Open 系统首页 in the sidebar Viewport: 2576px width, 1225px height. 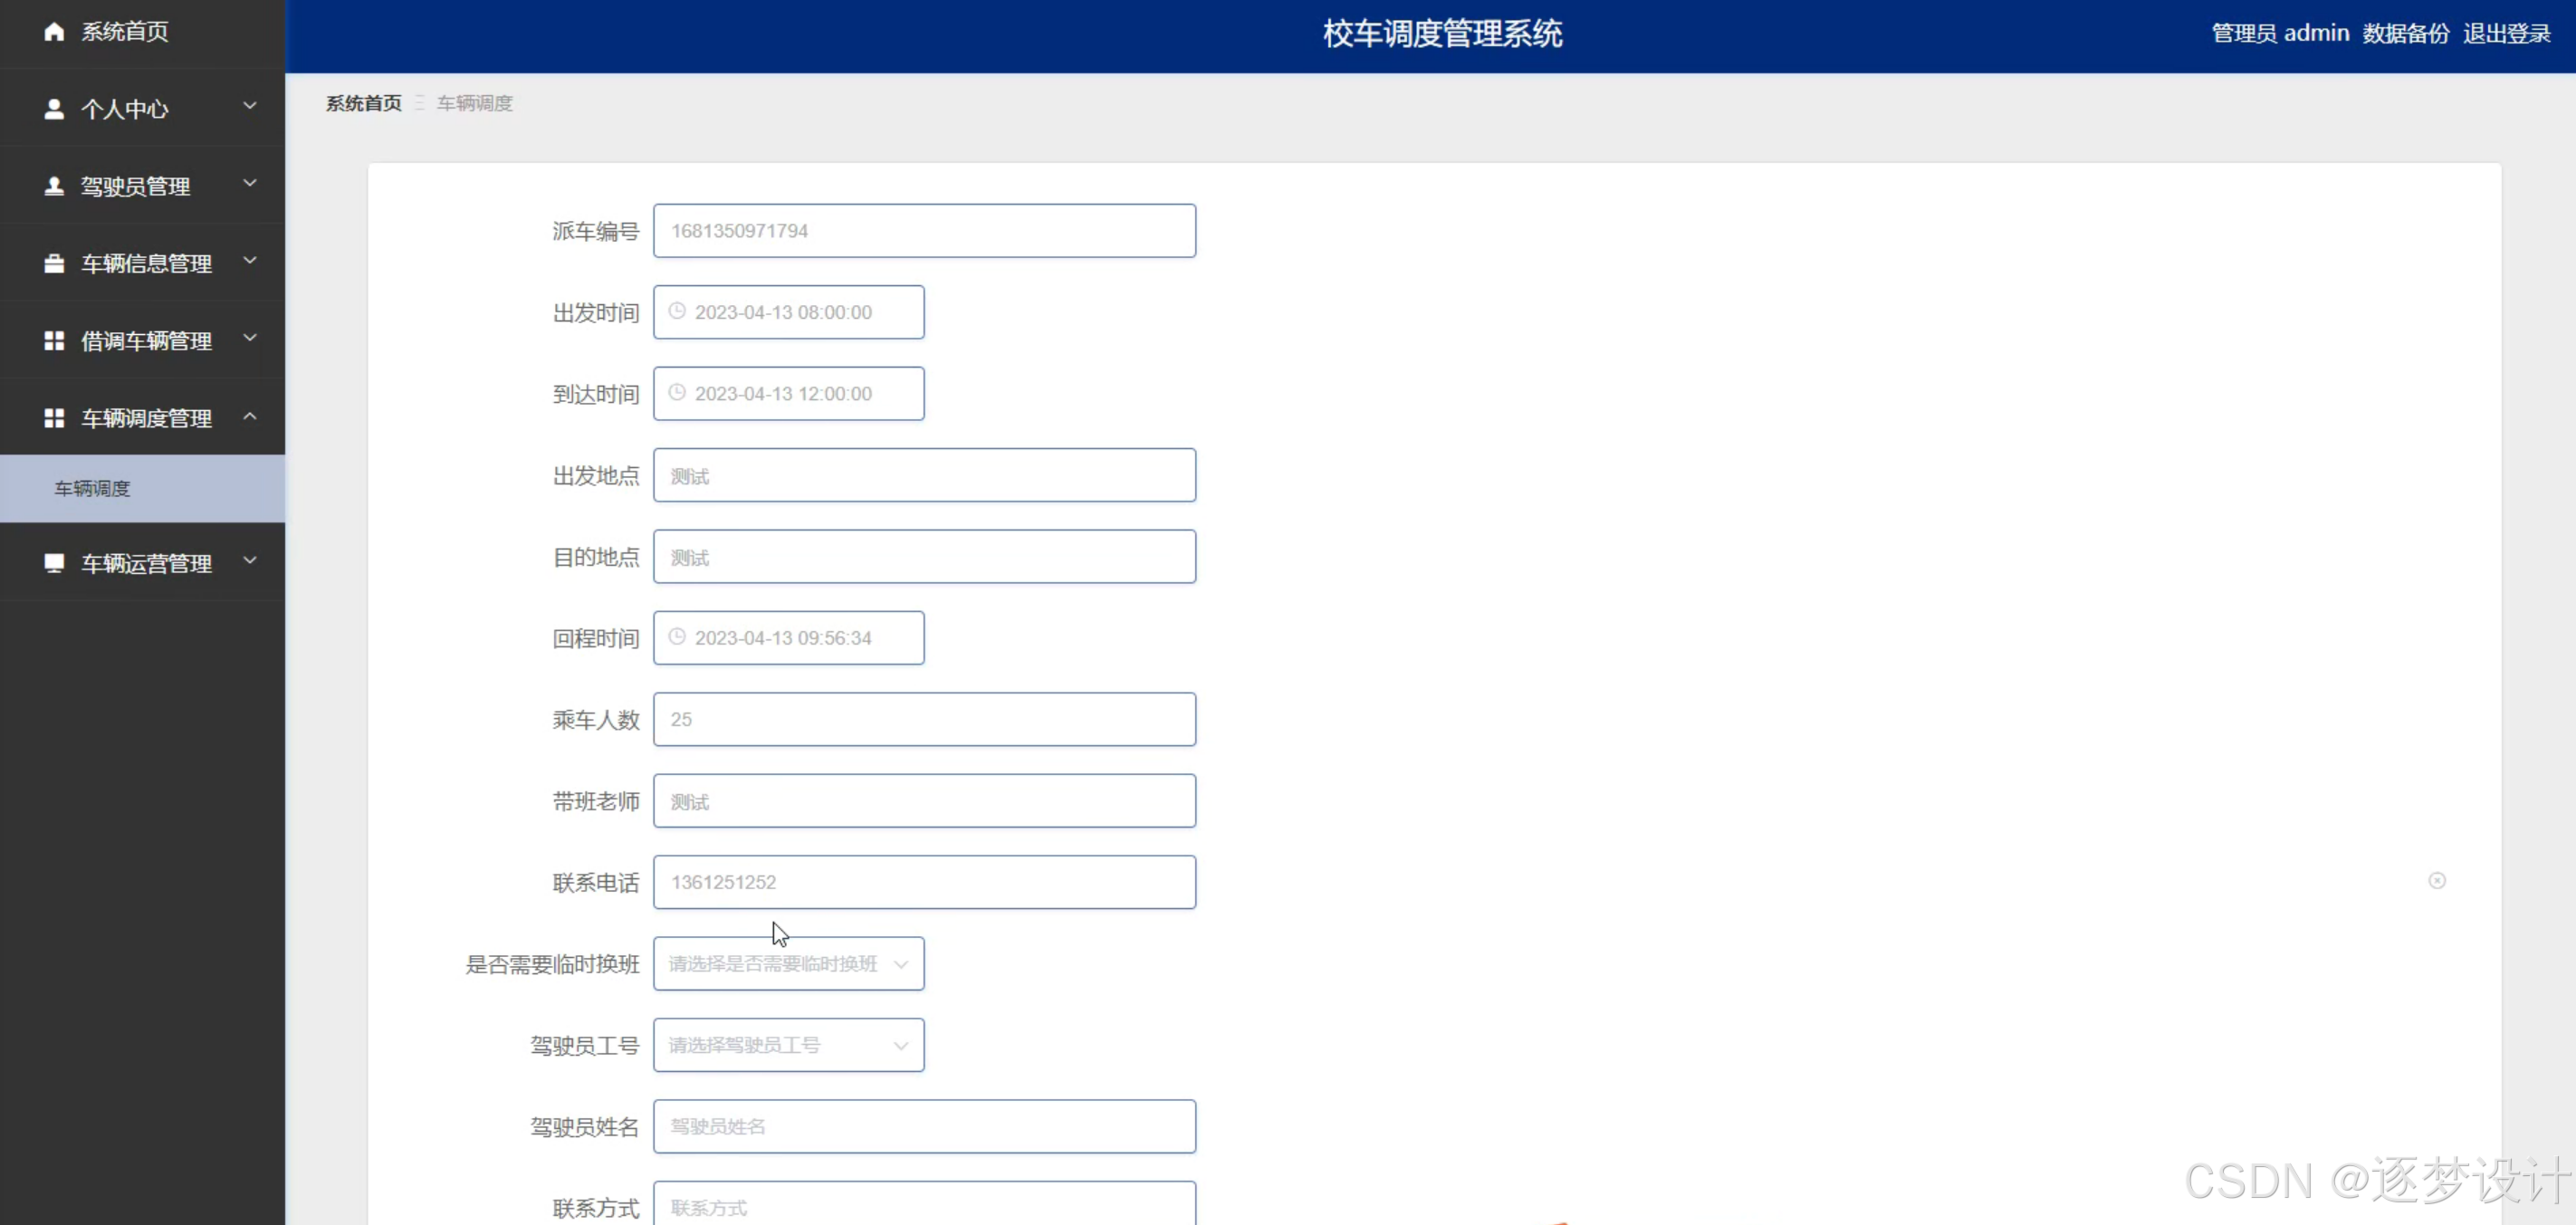[142, 33]
